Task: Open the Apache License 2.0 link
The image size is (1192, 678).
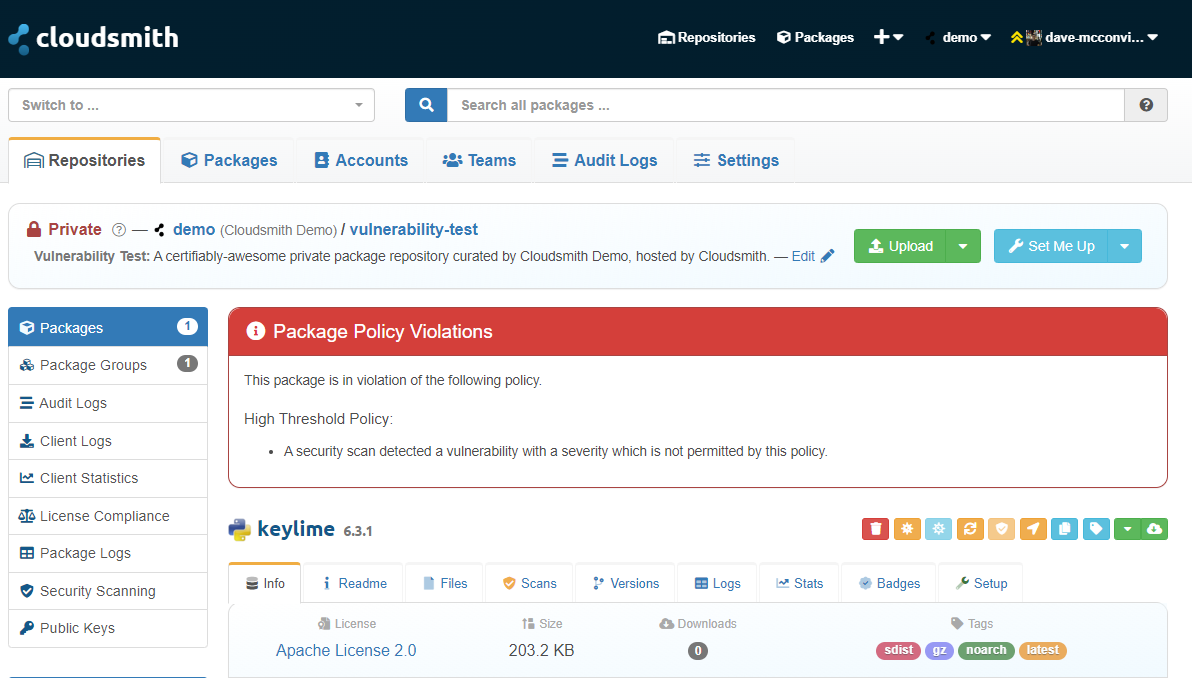Action: coord(346,651)
